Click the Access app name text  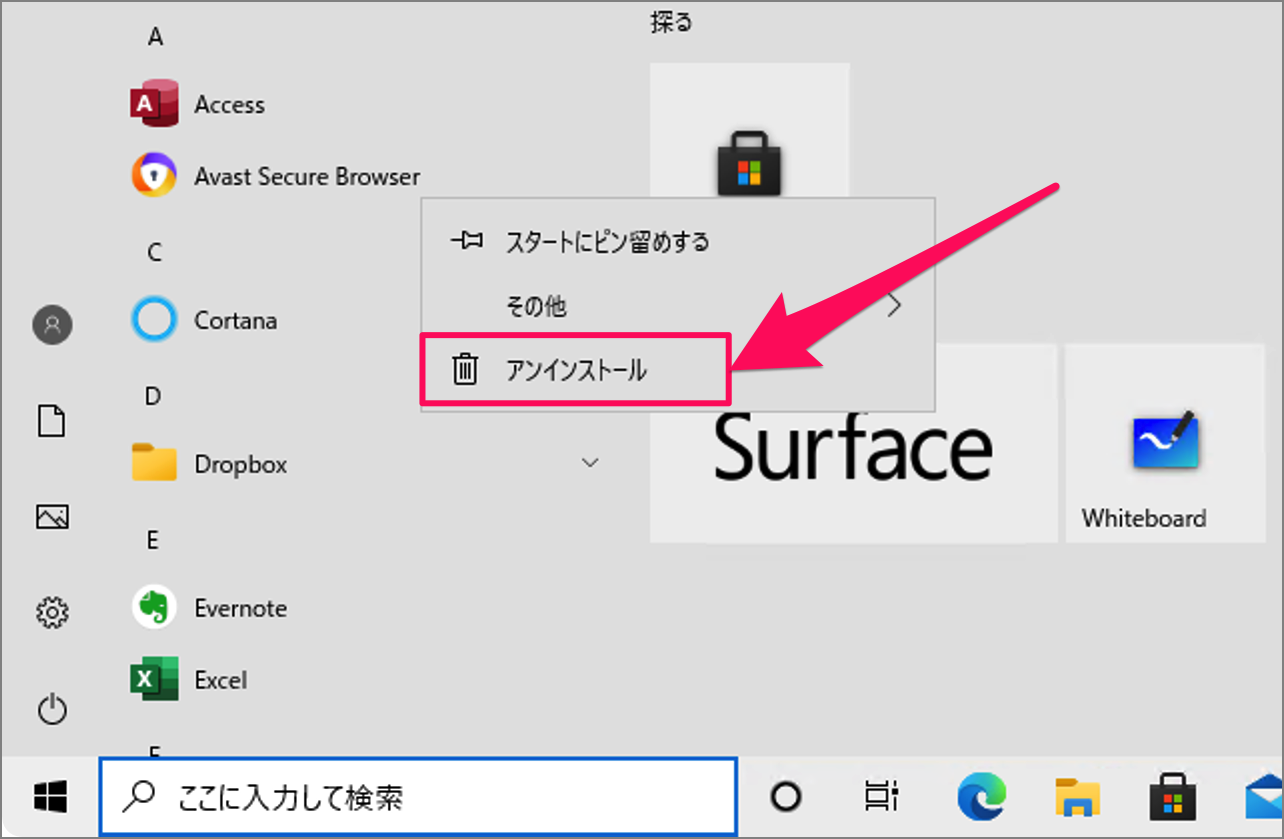coord(230,104)
